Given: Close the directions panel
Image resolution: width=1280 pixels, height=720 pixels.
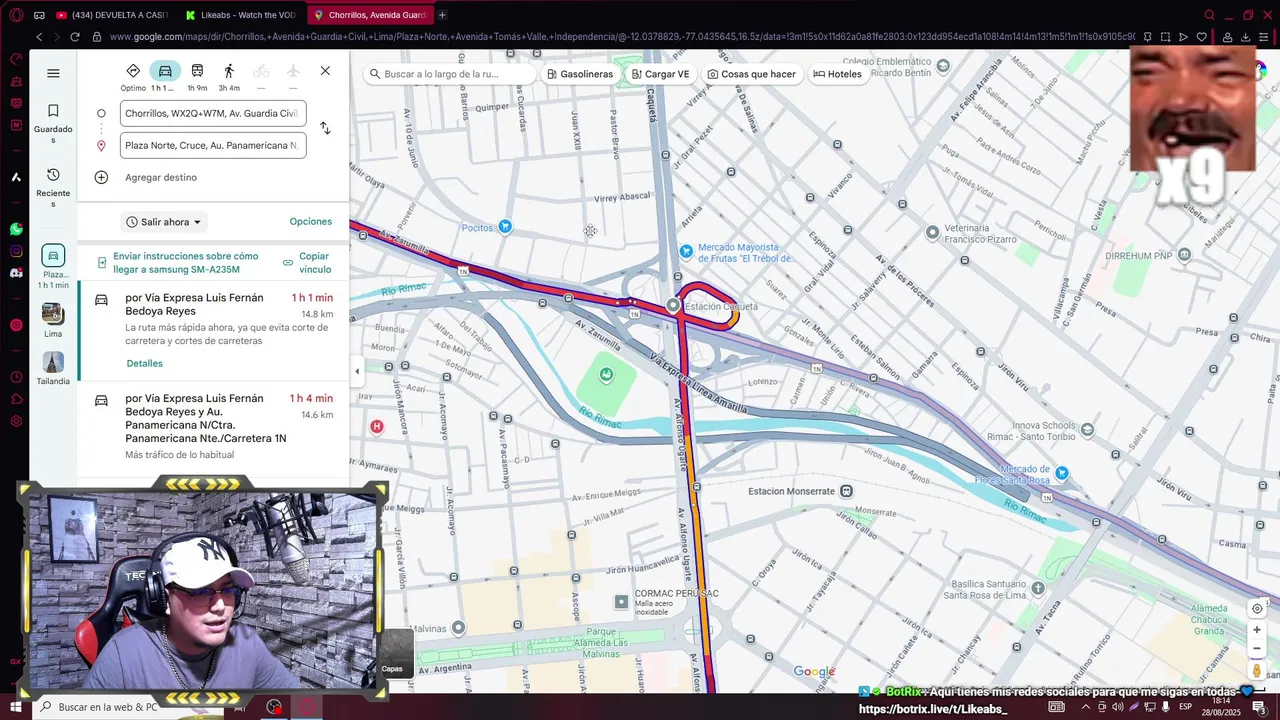Looking at the screenshot, I should coord(325,71).
